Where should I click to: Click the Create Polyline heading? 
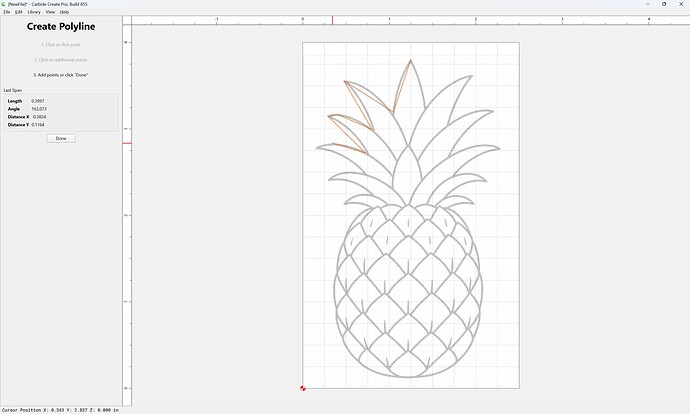tap(61, 26)
